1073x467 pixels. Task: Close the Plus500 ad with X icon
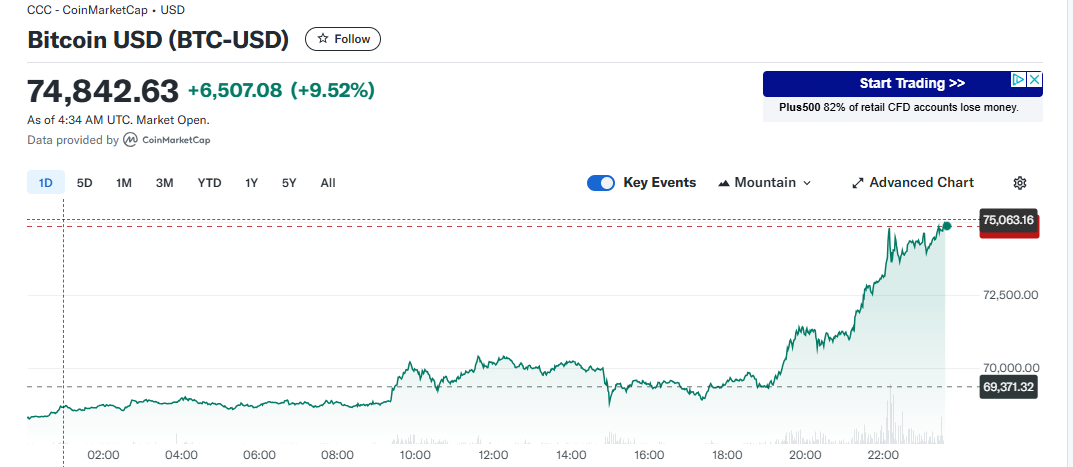click(1035, 79)
